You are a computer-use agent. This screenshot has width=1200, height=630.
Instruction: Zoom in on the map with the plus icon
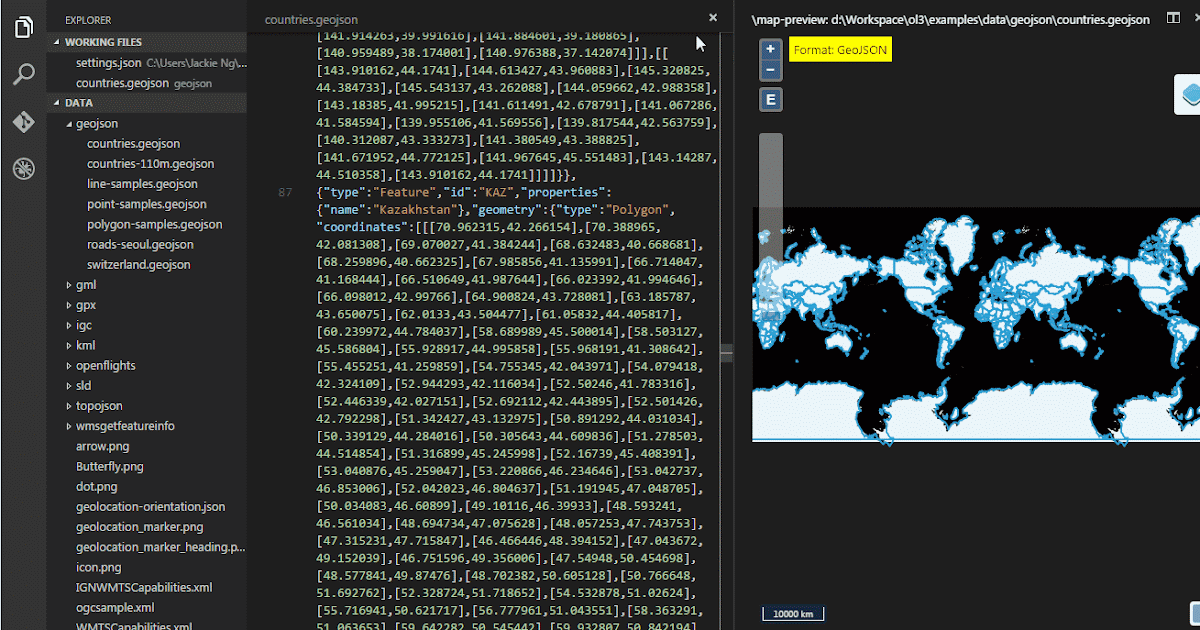coord(769,47)
